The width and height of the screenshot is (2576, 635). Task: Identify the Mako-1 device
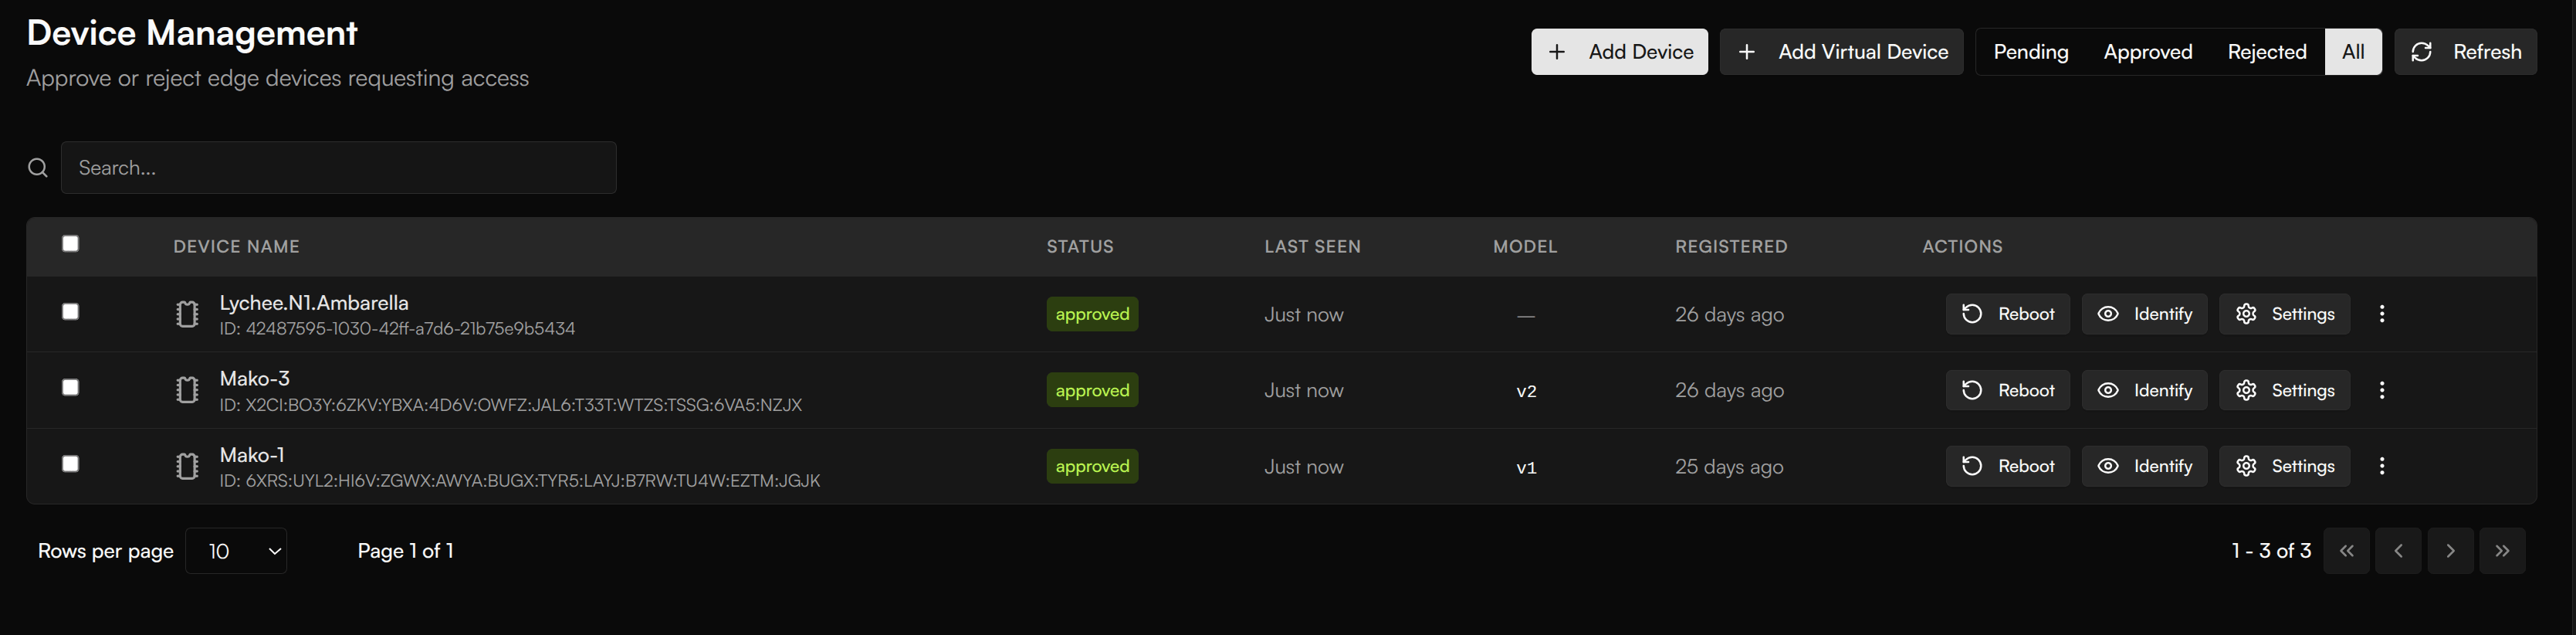[x=2144, y=466]
